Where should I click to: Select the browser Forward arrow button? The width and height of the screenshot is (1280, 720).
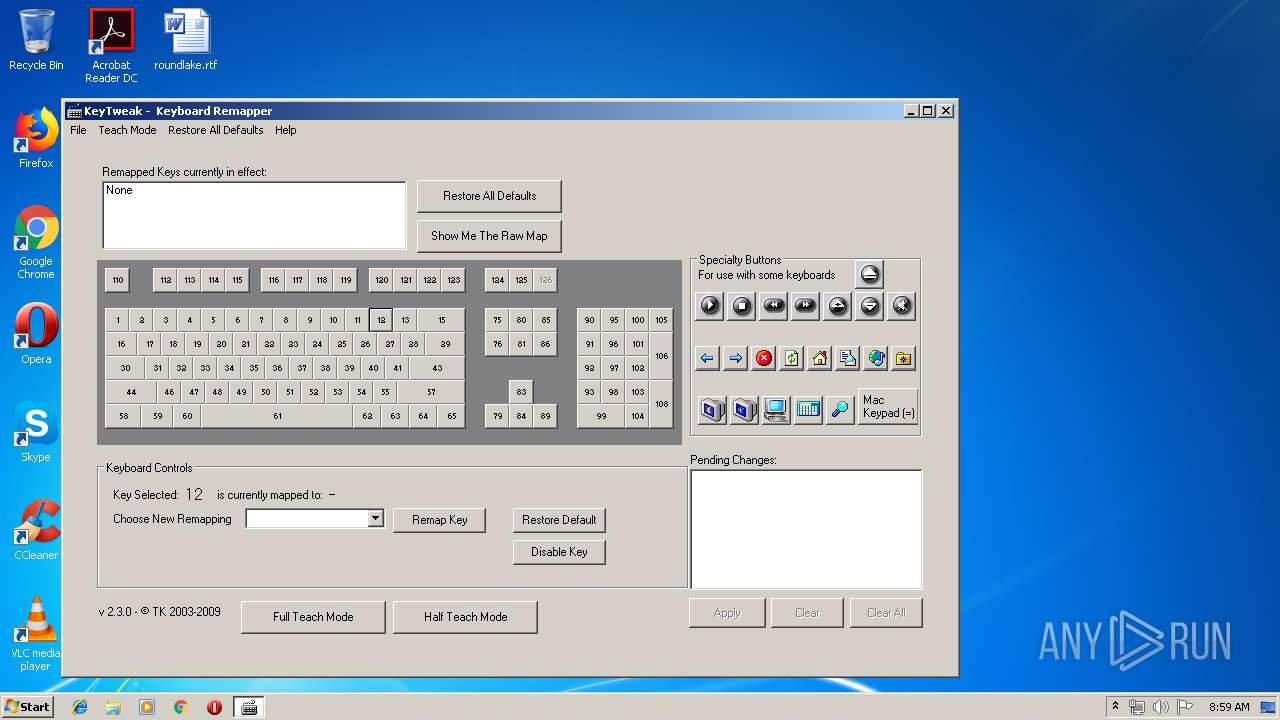click(736, 358)
